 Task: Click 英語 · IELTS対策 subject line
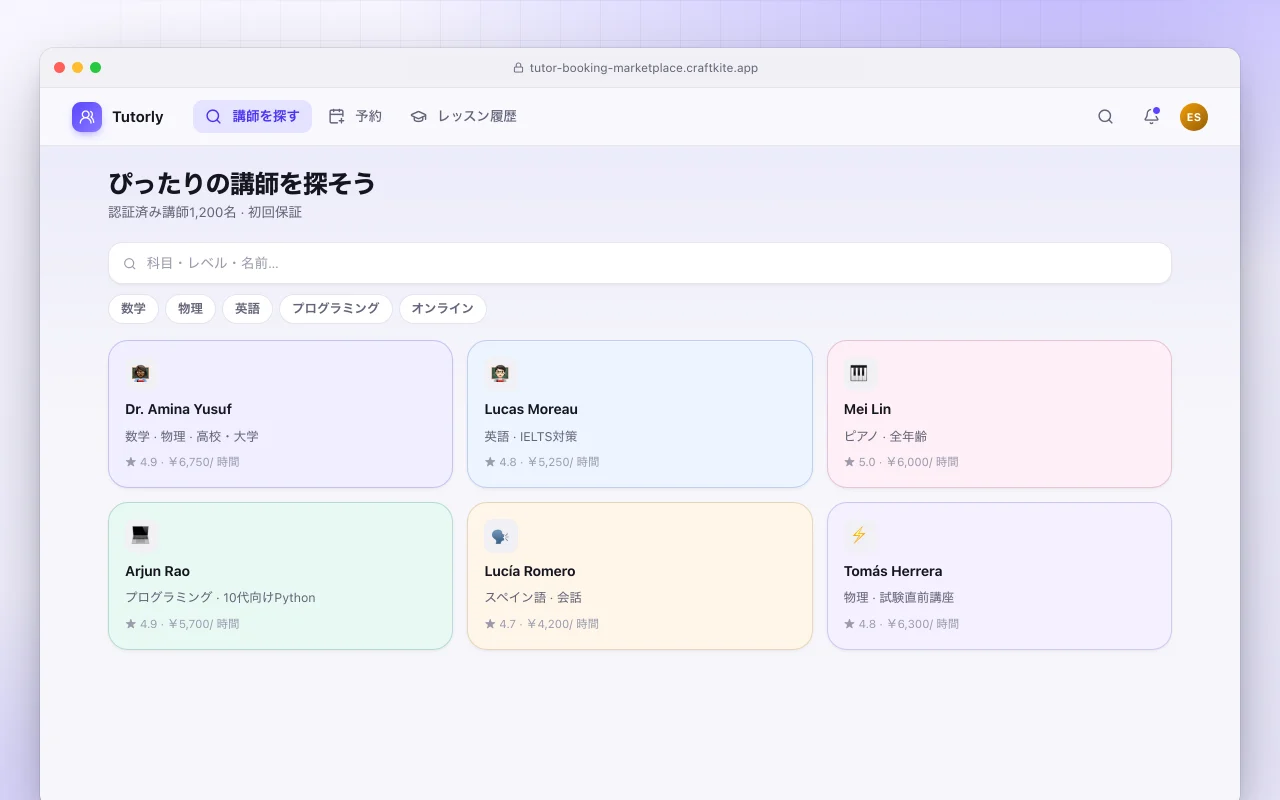coord(531,436)
